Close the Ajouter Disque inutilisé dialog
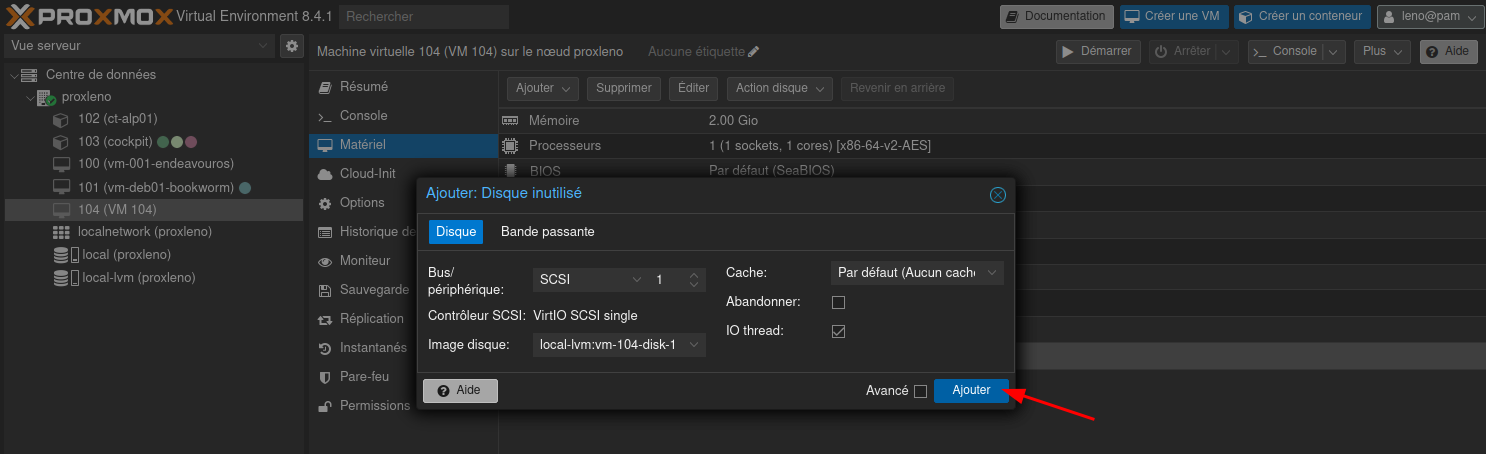The width and height of the screenshot is (1486, 454). [997, 195]
